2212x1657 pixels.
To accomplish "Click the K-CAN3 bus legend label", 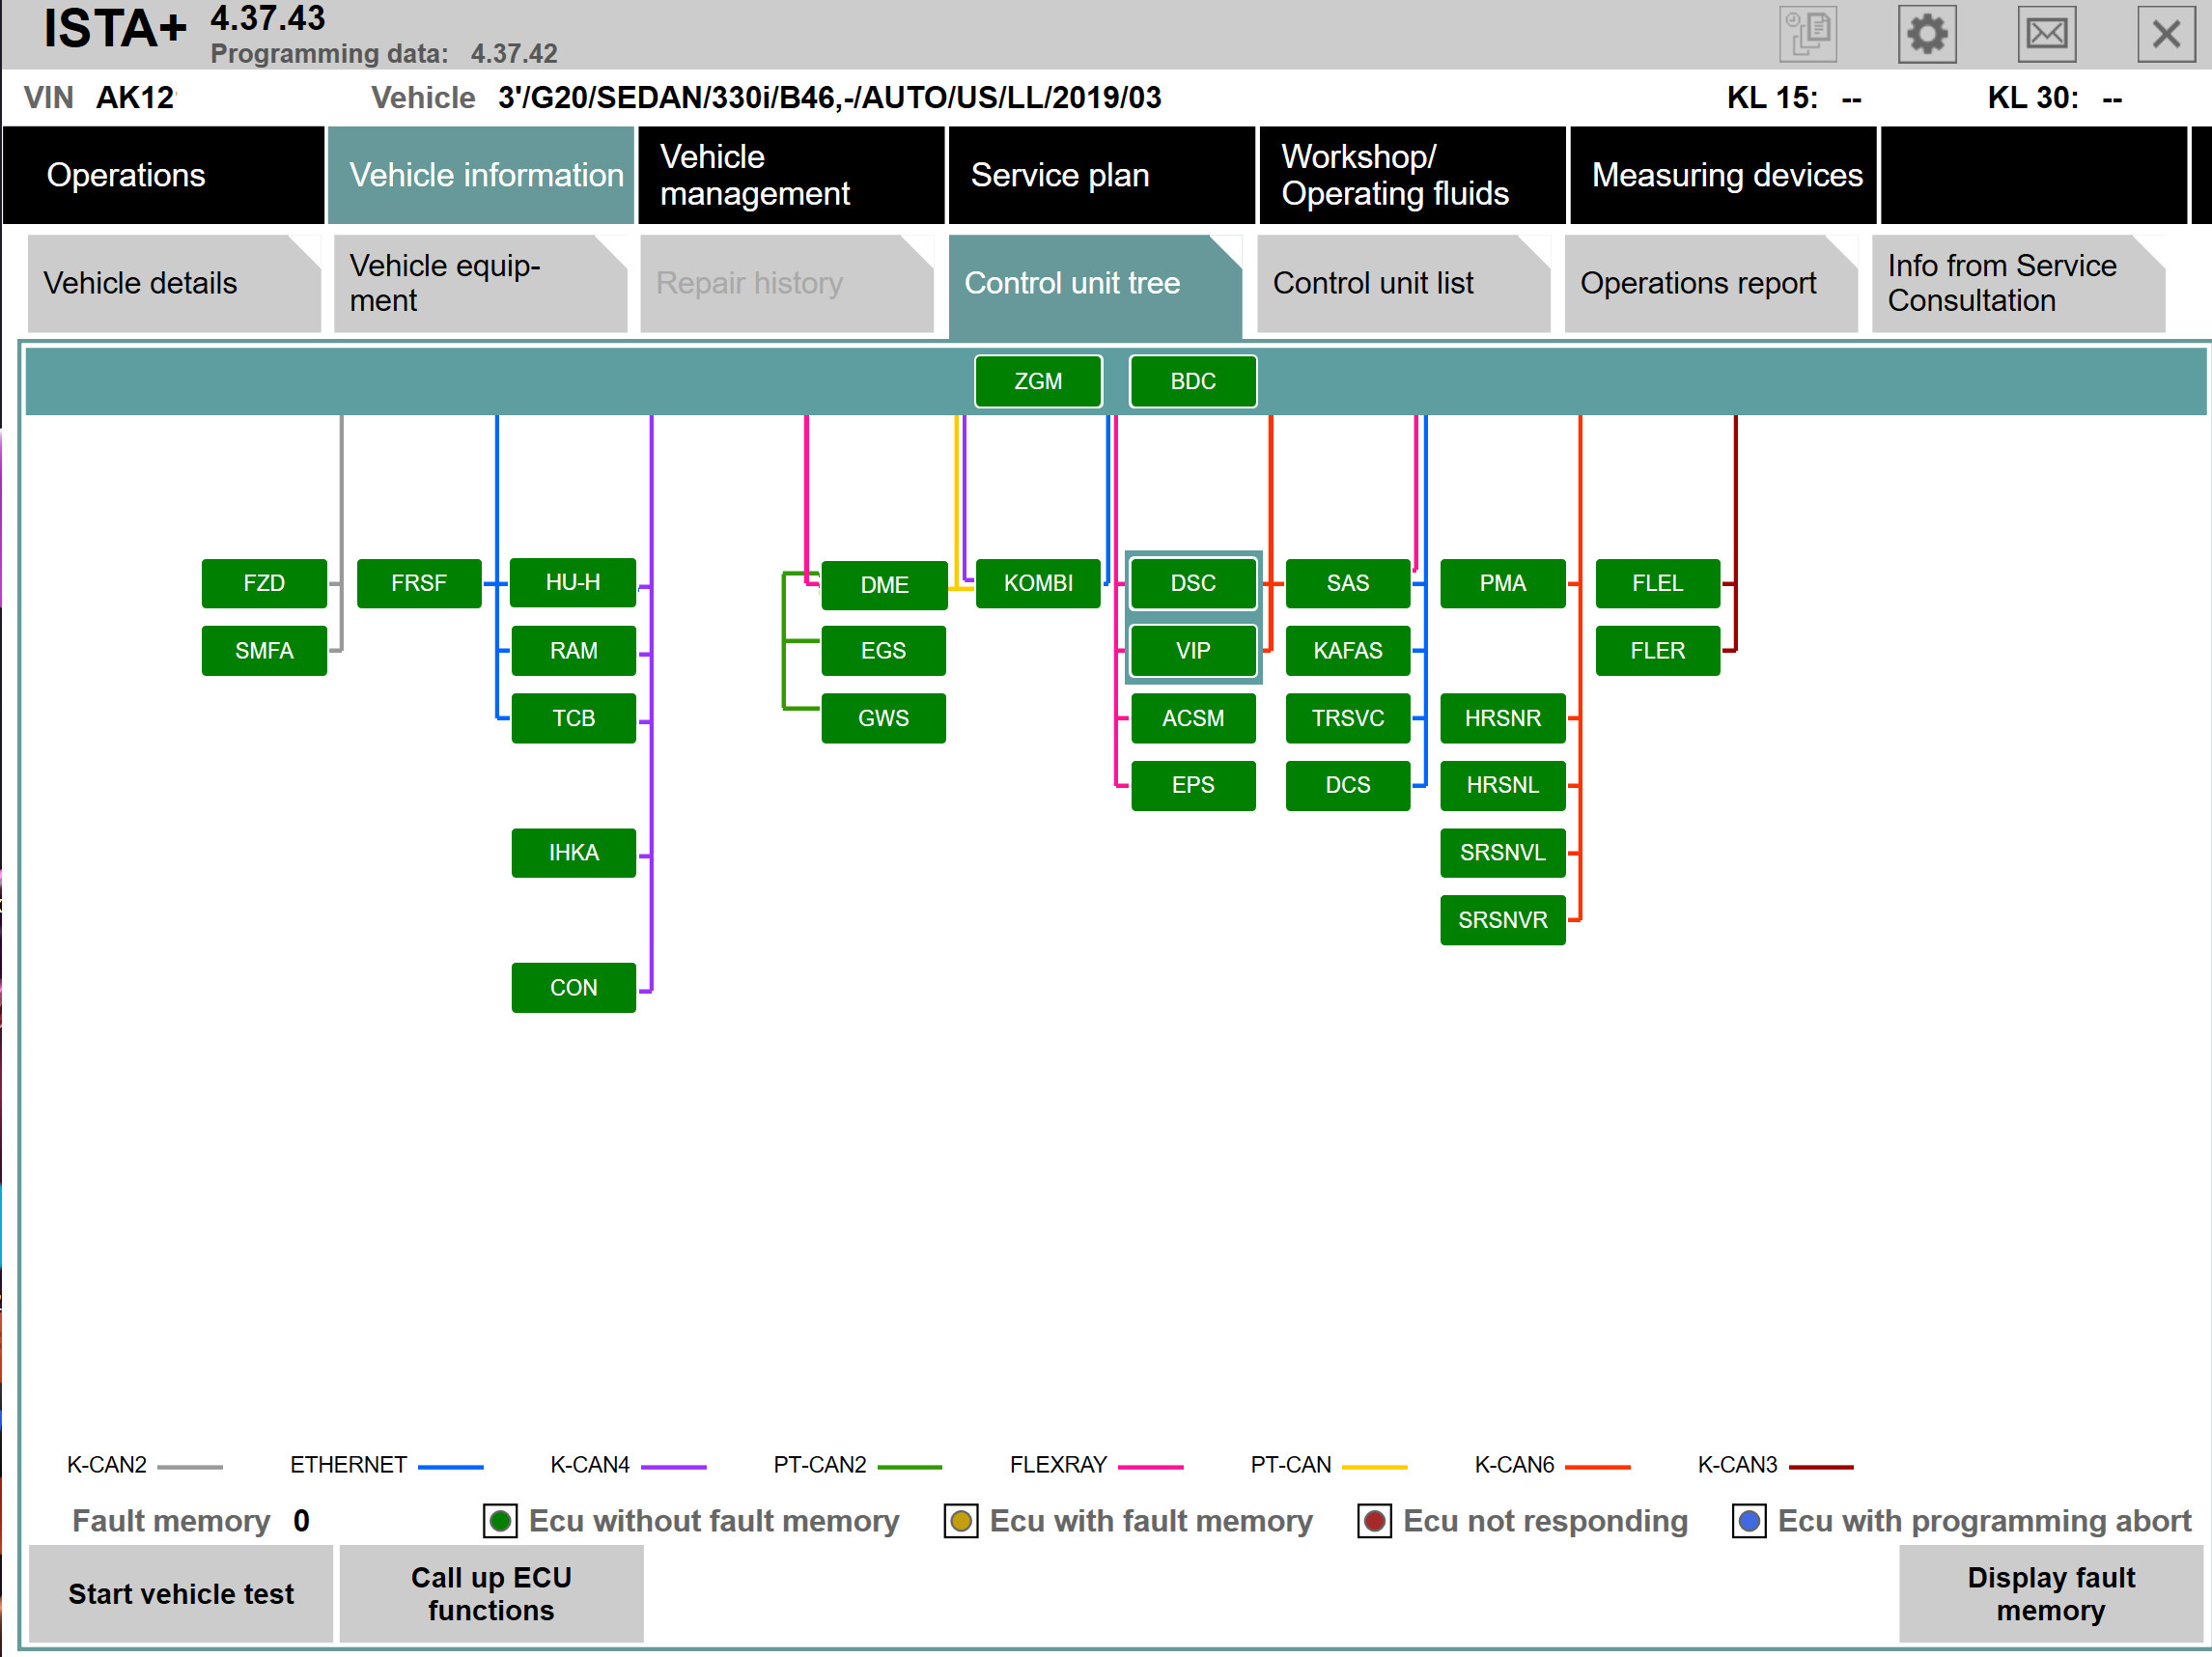I will [1737, 1465].
